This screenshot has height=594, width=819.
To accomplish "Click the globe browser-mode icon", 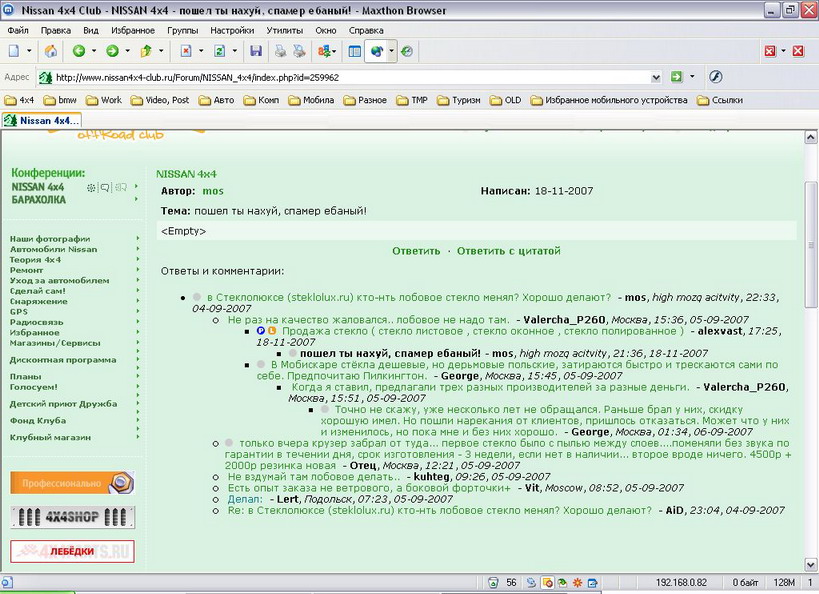I will pos(377,51).
